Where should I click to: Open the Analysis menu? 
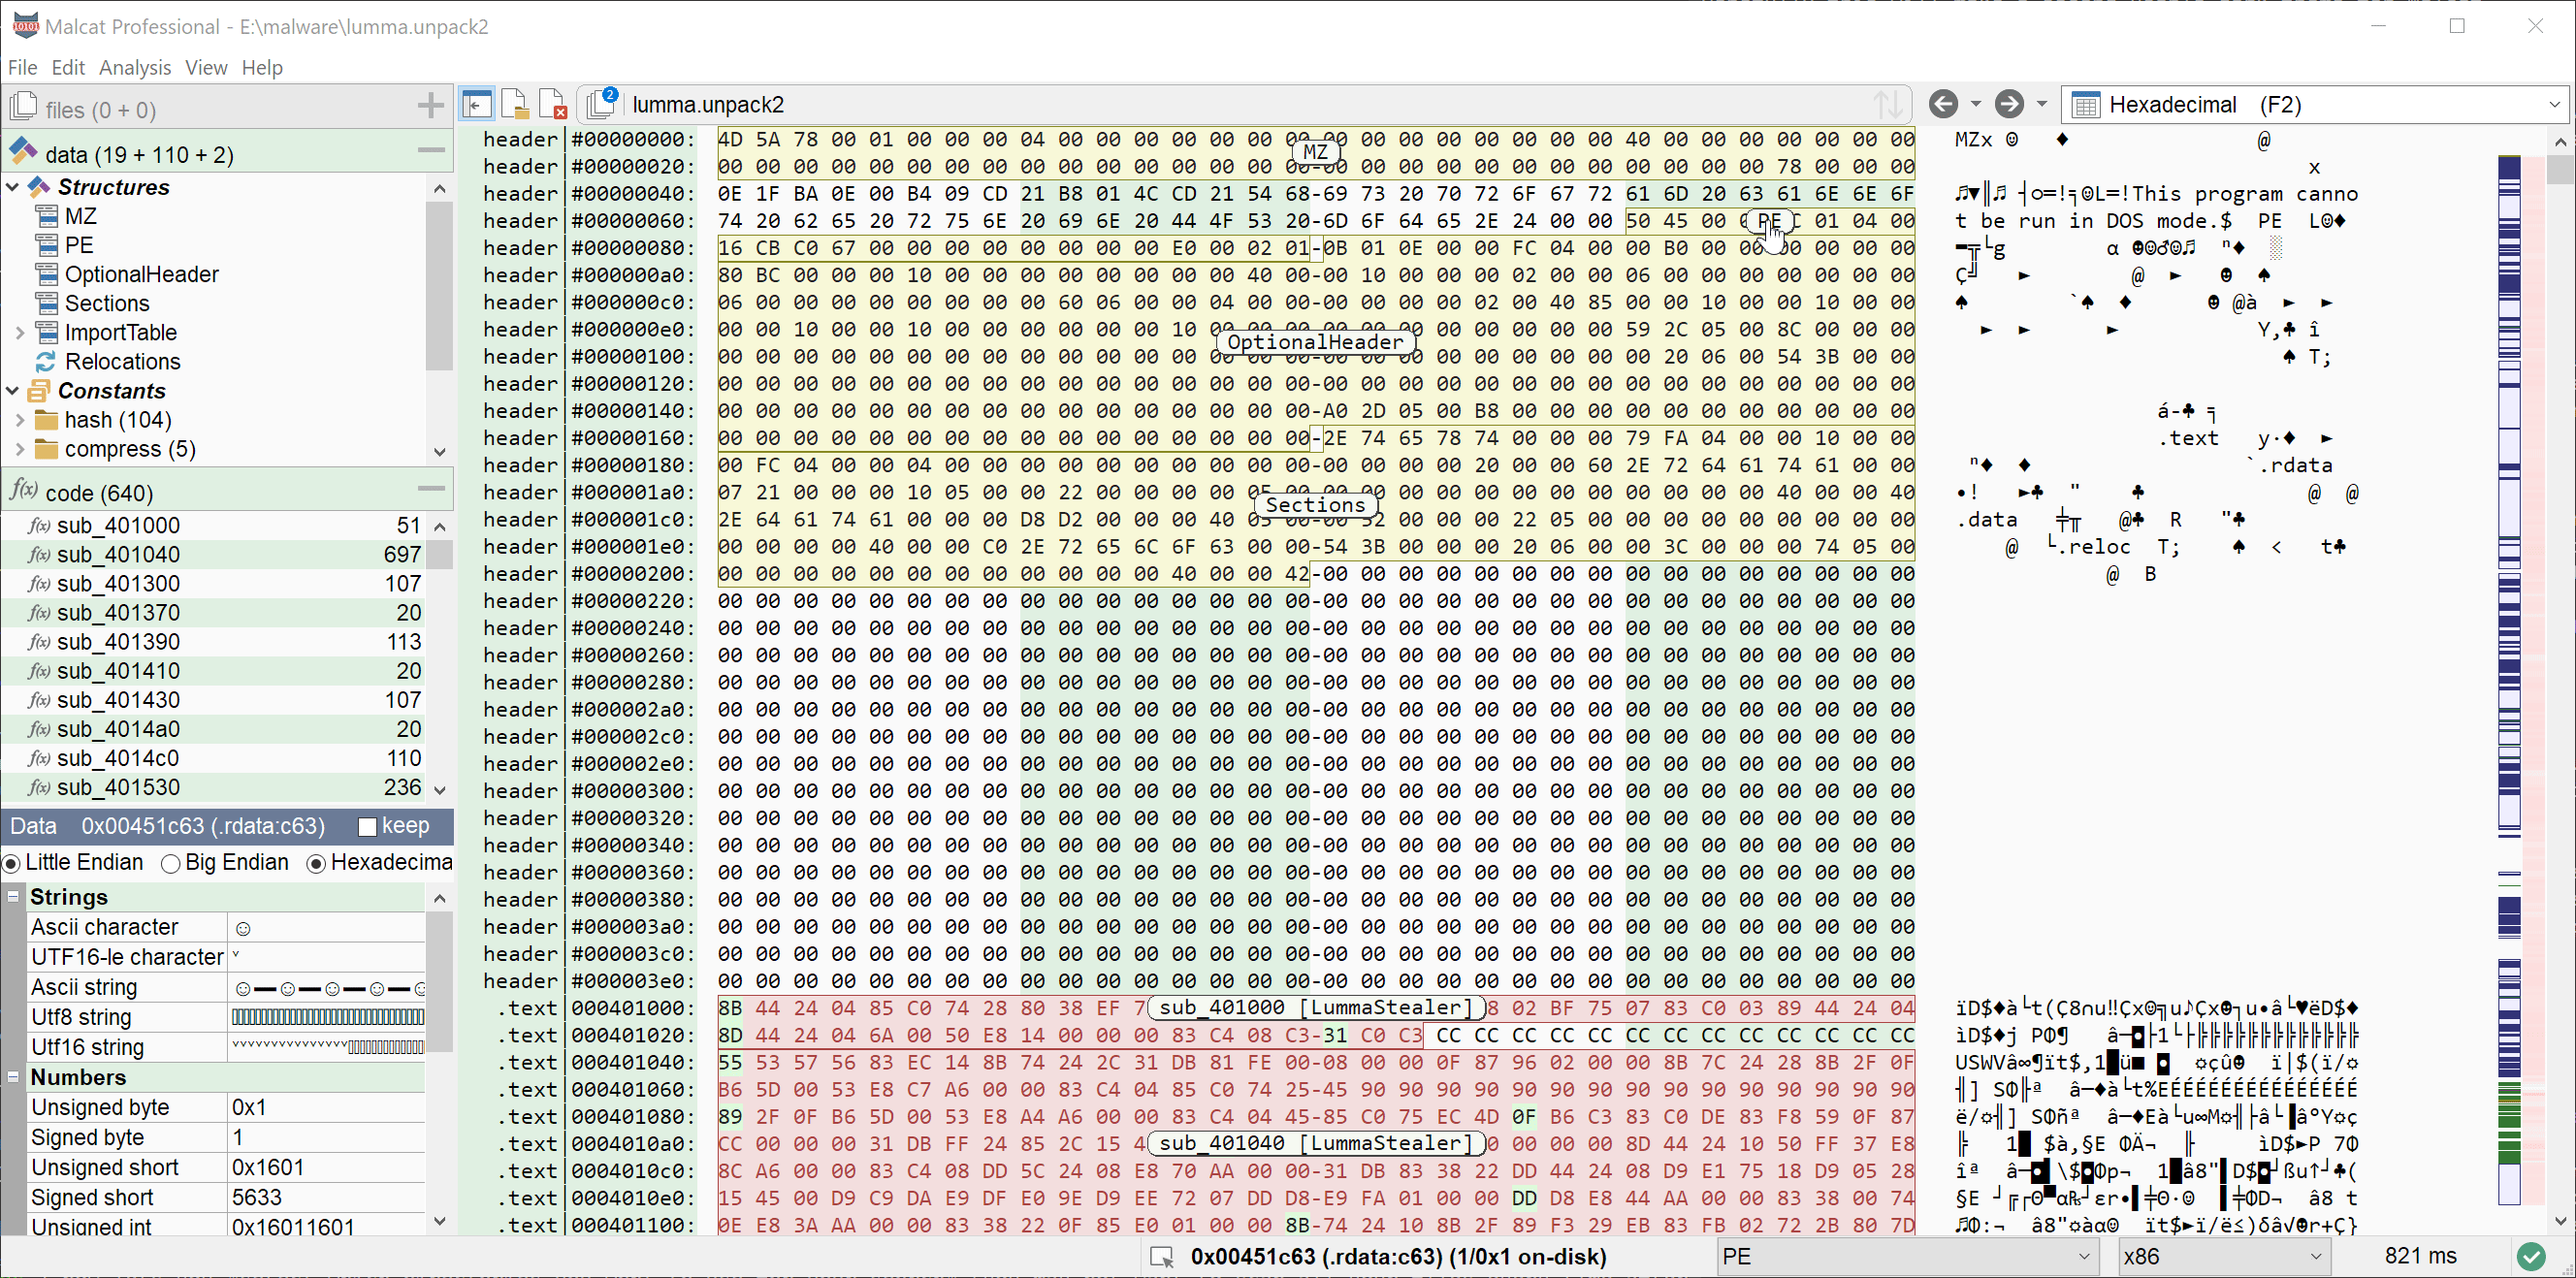135,67
